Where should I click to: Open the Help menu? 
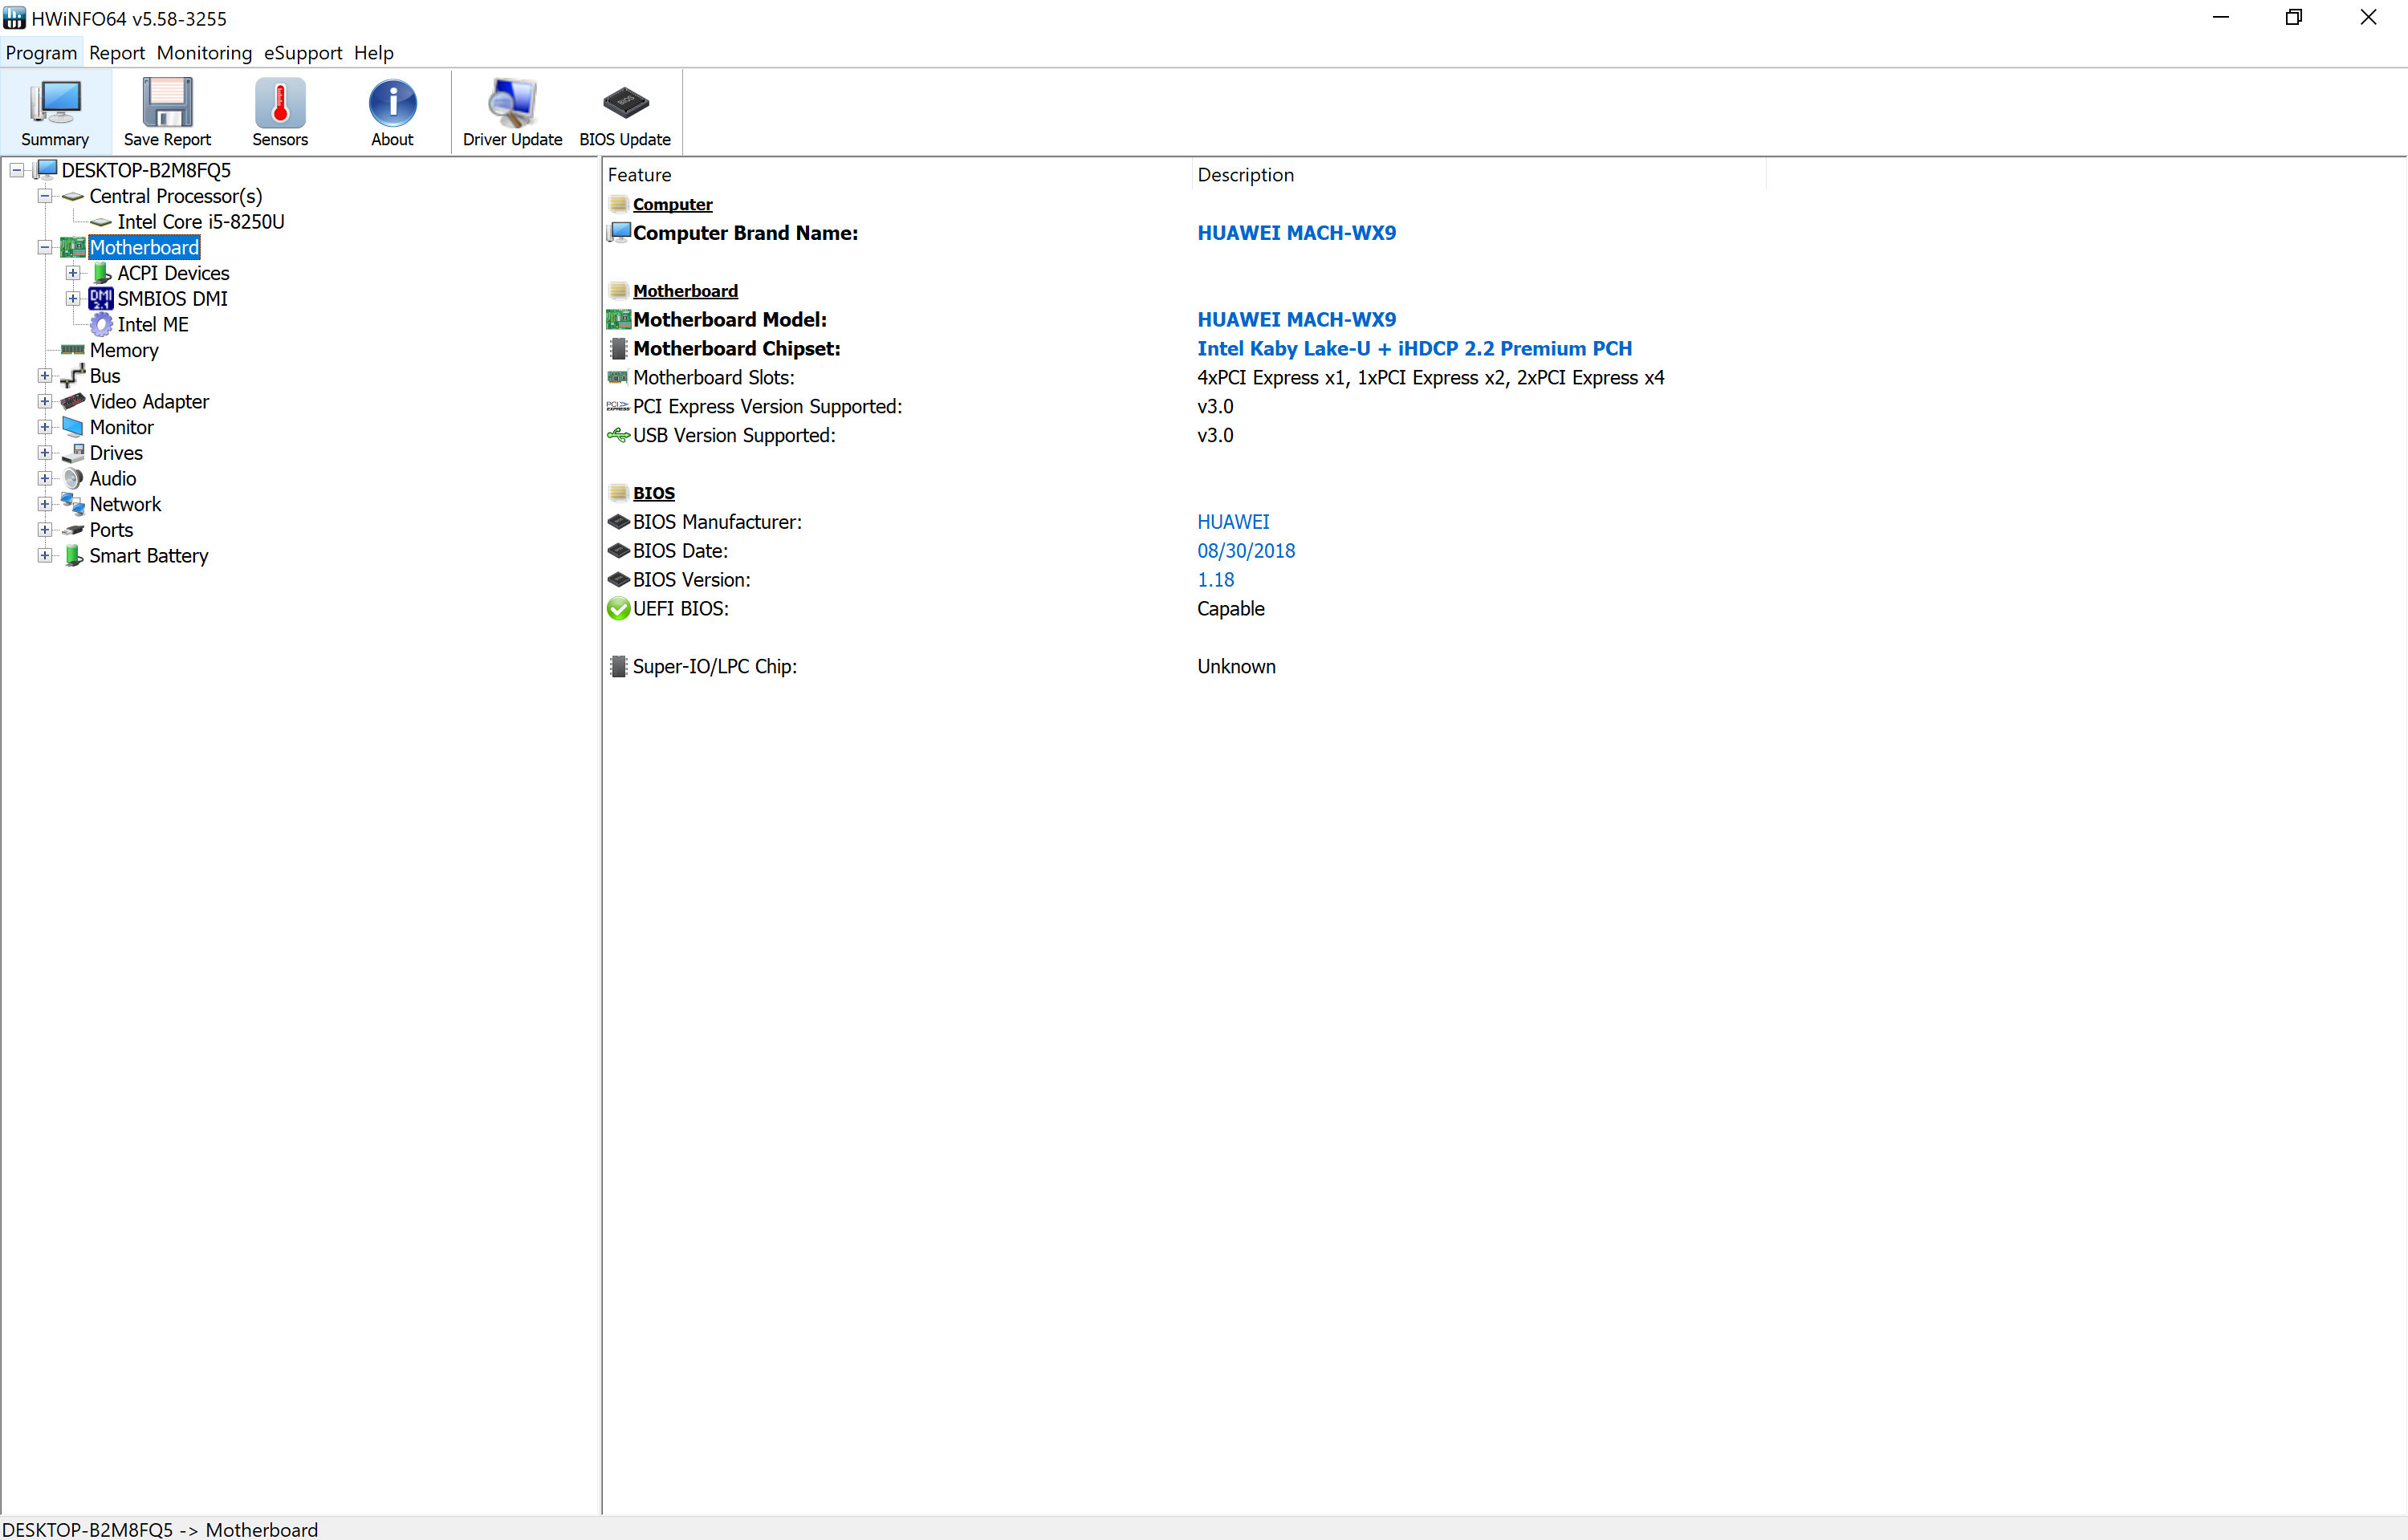(x=374, y=53)
